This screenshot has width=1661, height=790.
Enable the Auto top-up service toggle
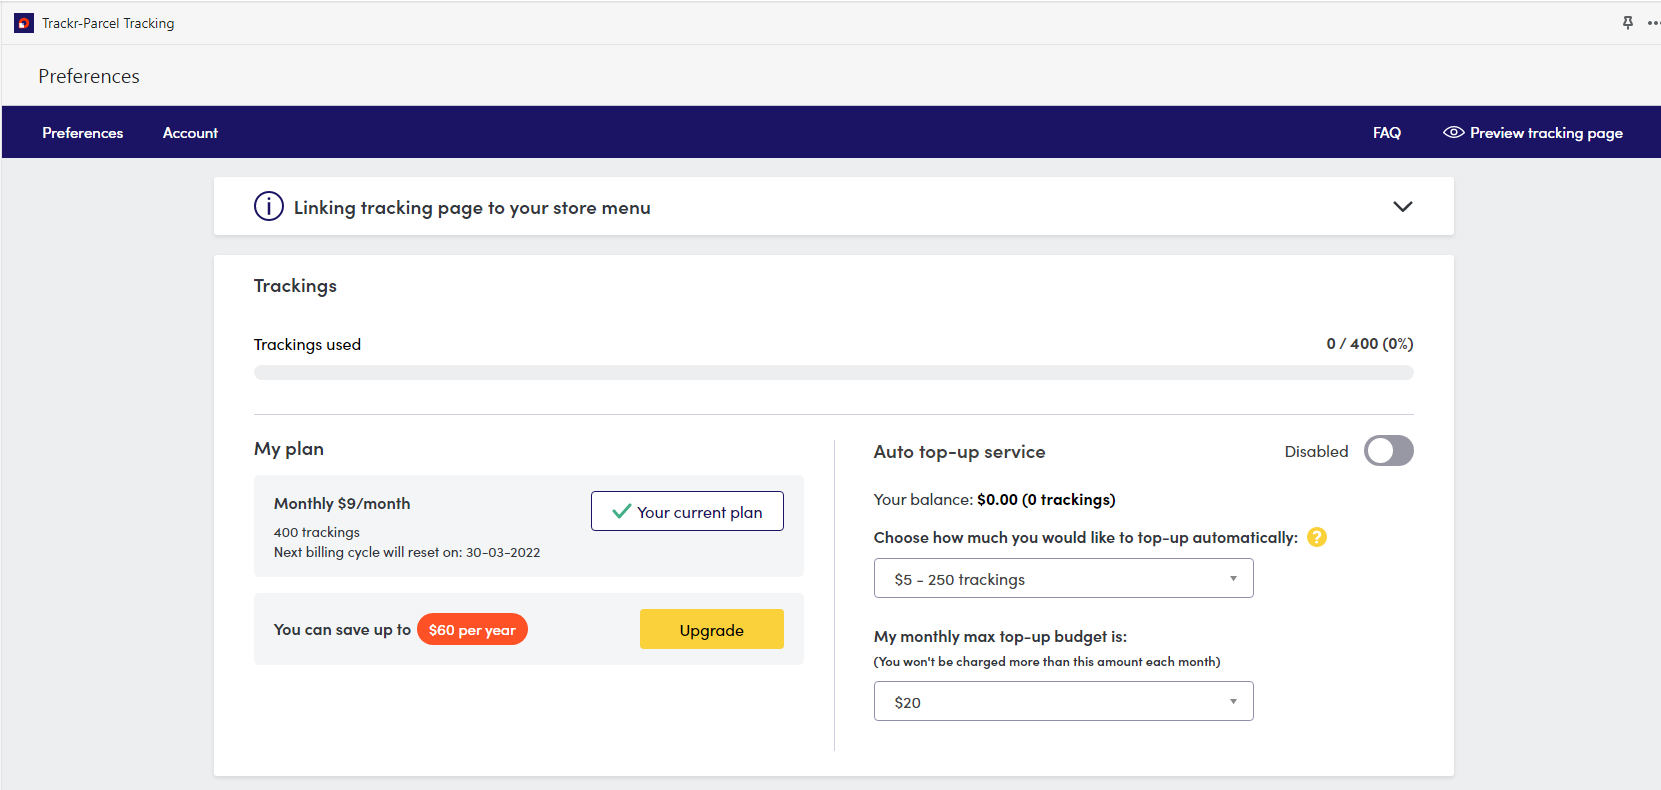[x=1389, y=451]
